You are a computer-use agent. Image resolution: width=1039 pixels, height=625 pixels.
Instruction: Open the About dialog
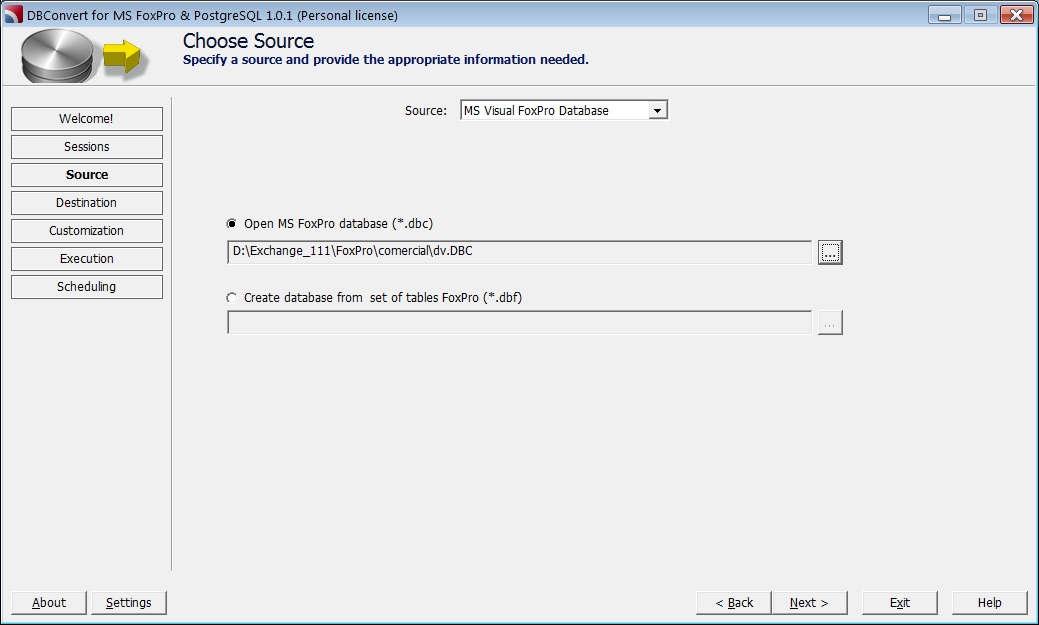pyautogui.click(x=49, y=602)
